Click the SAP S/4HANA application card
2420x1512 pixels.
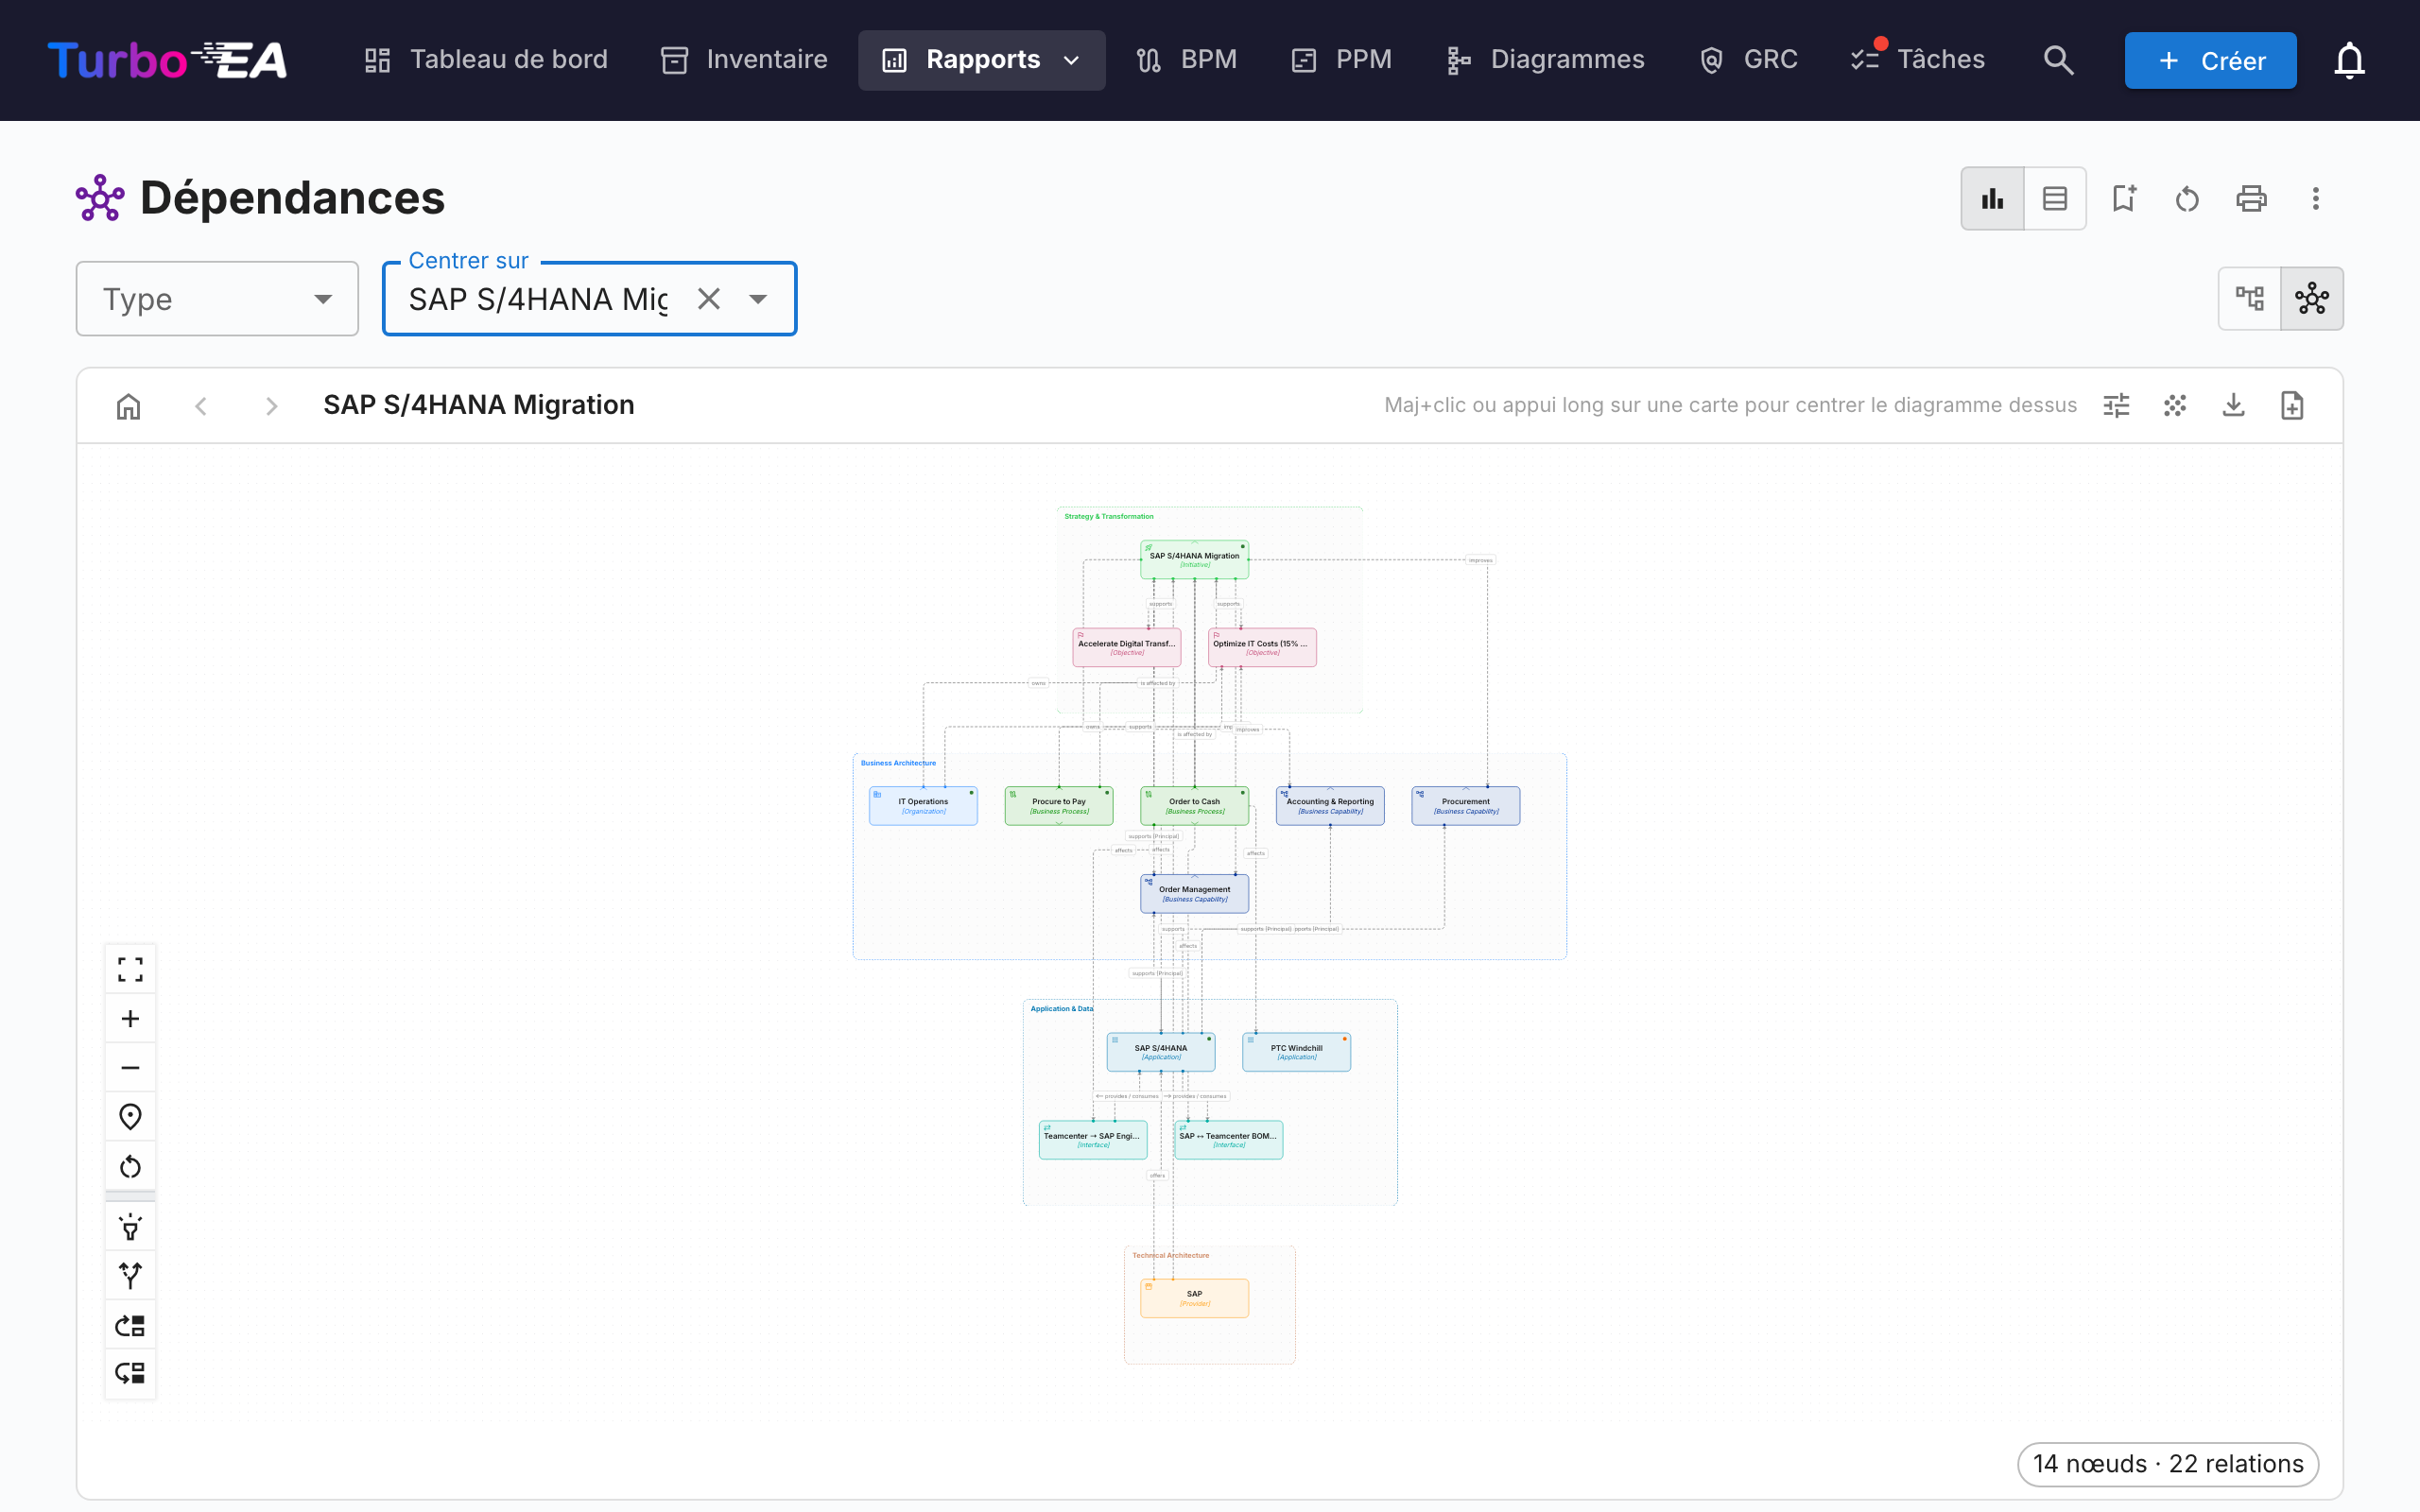coord(1161,1052)
